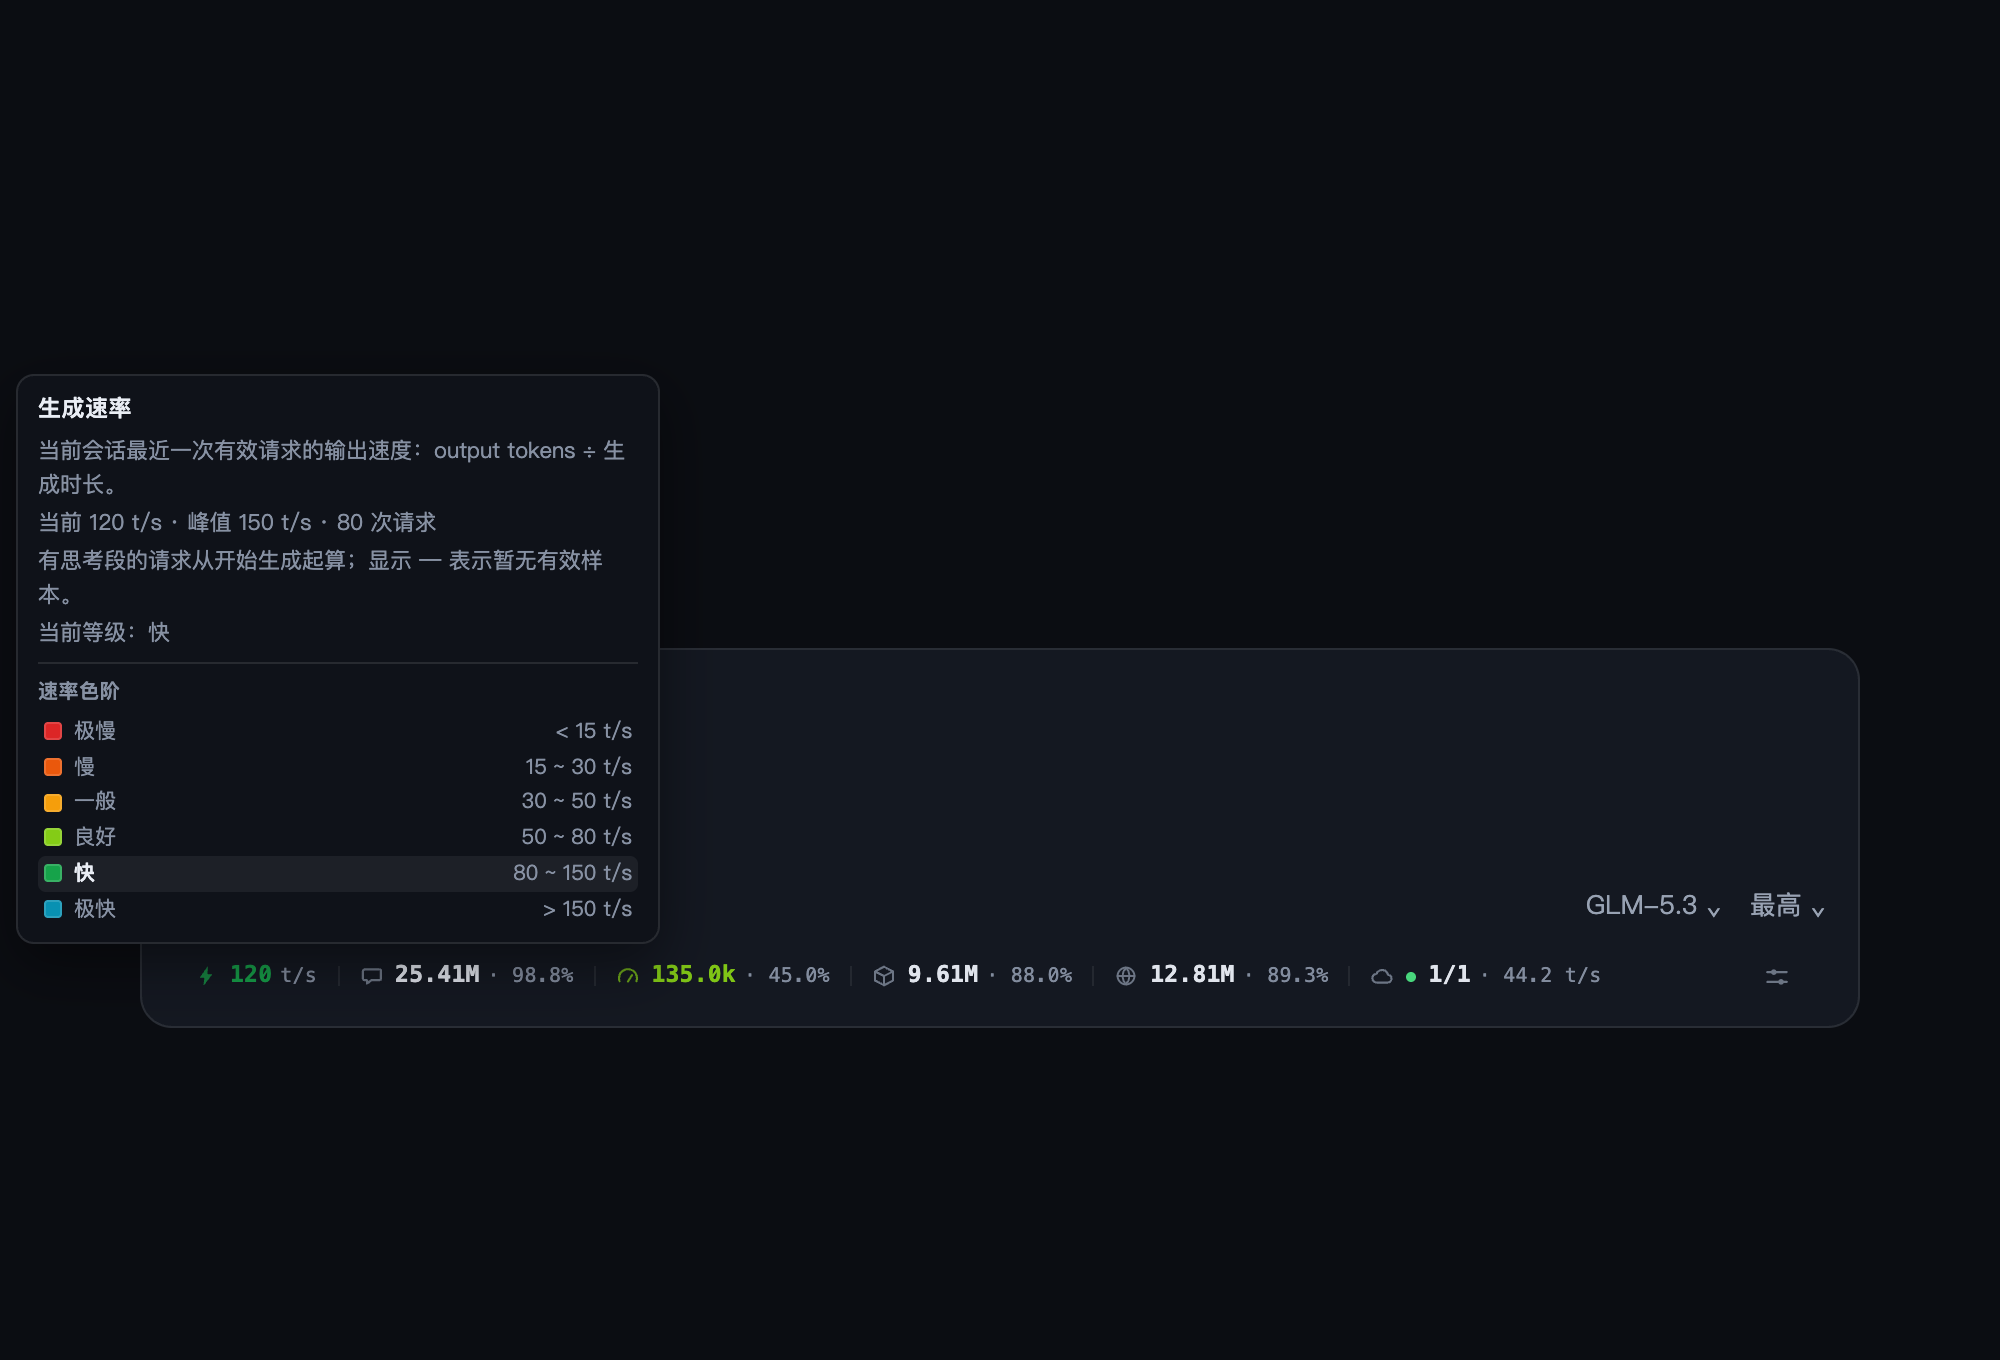The image size is (2000, 1360).
Task: Click the 速率色阶 section heading
Action: (79, 691)
